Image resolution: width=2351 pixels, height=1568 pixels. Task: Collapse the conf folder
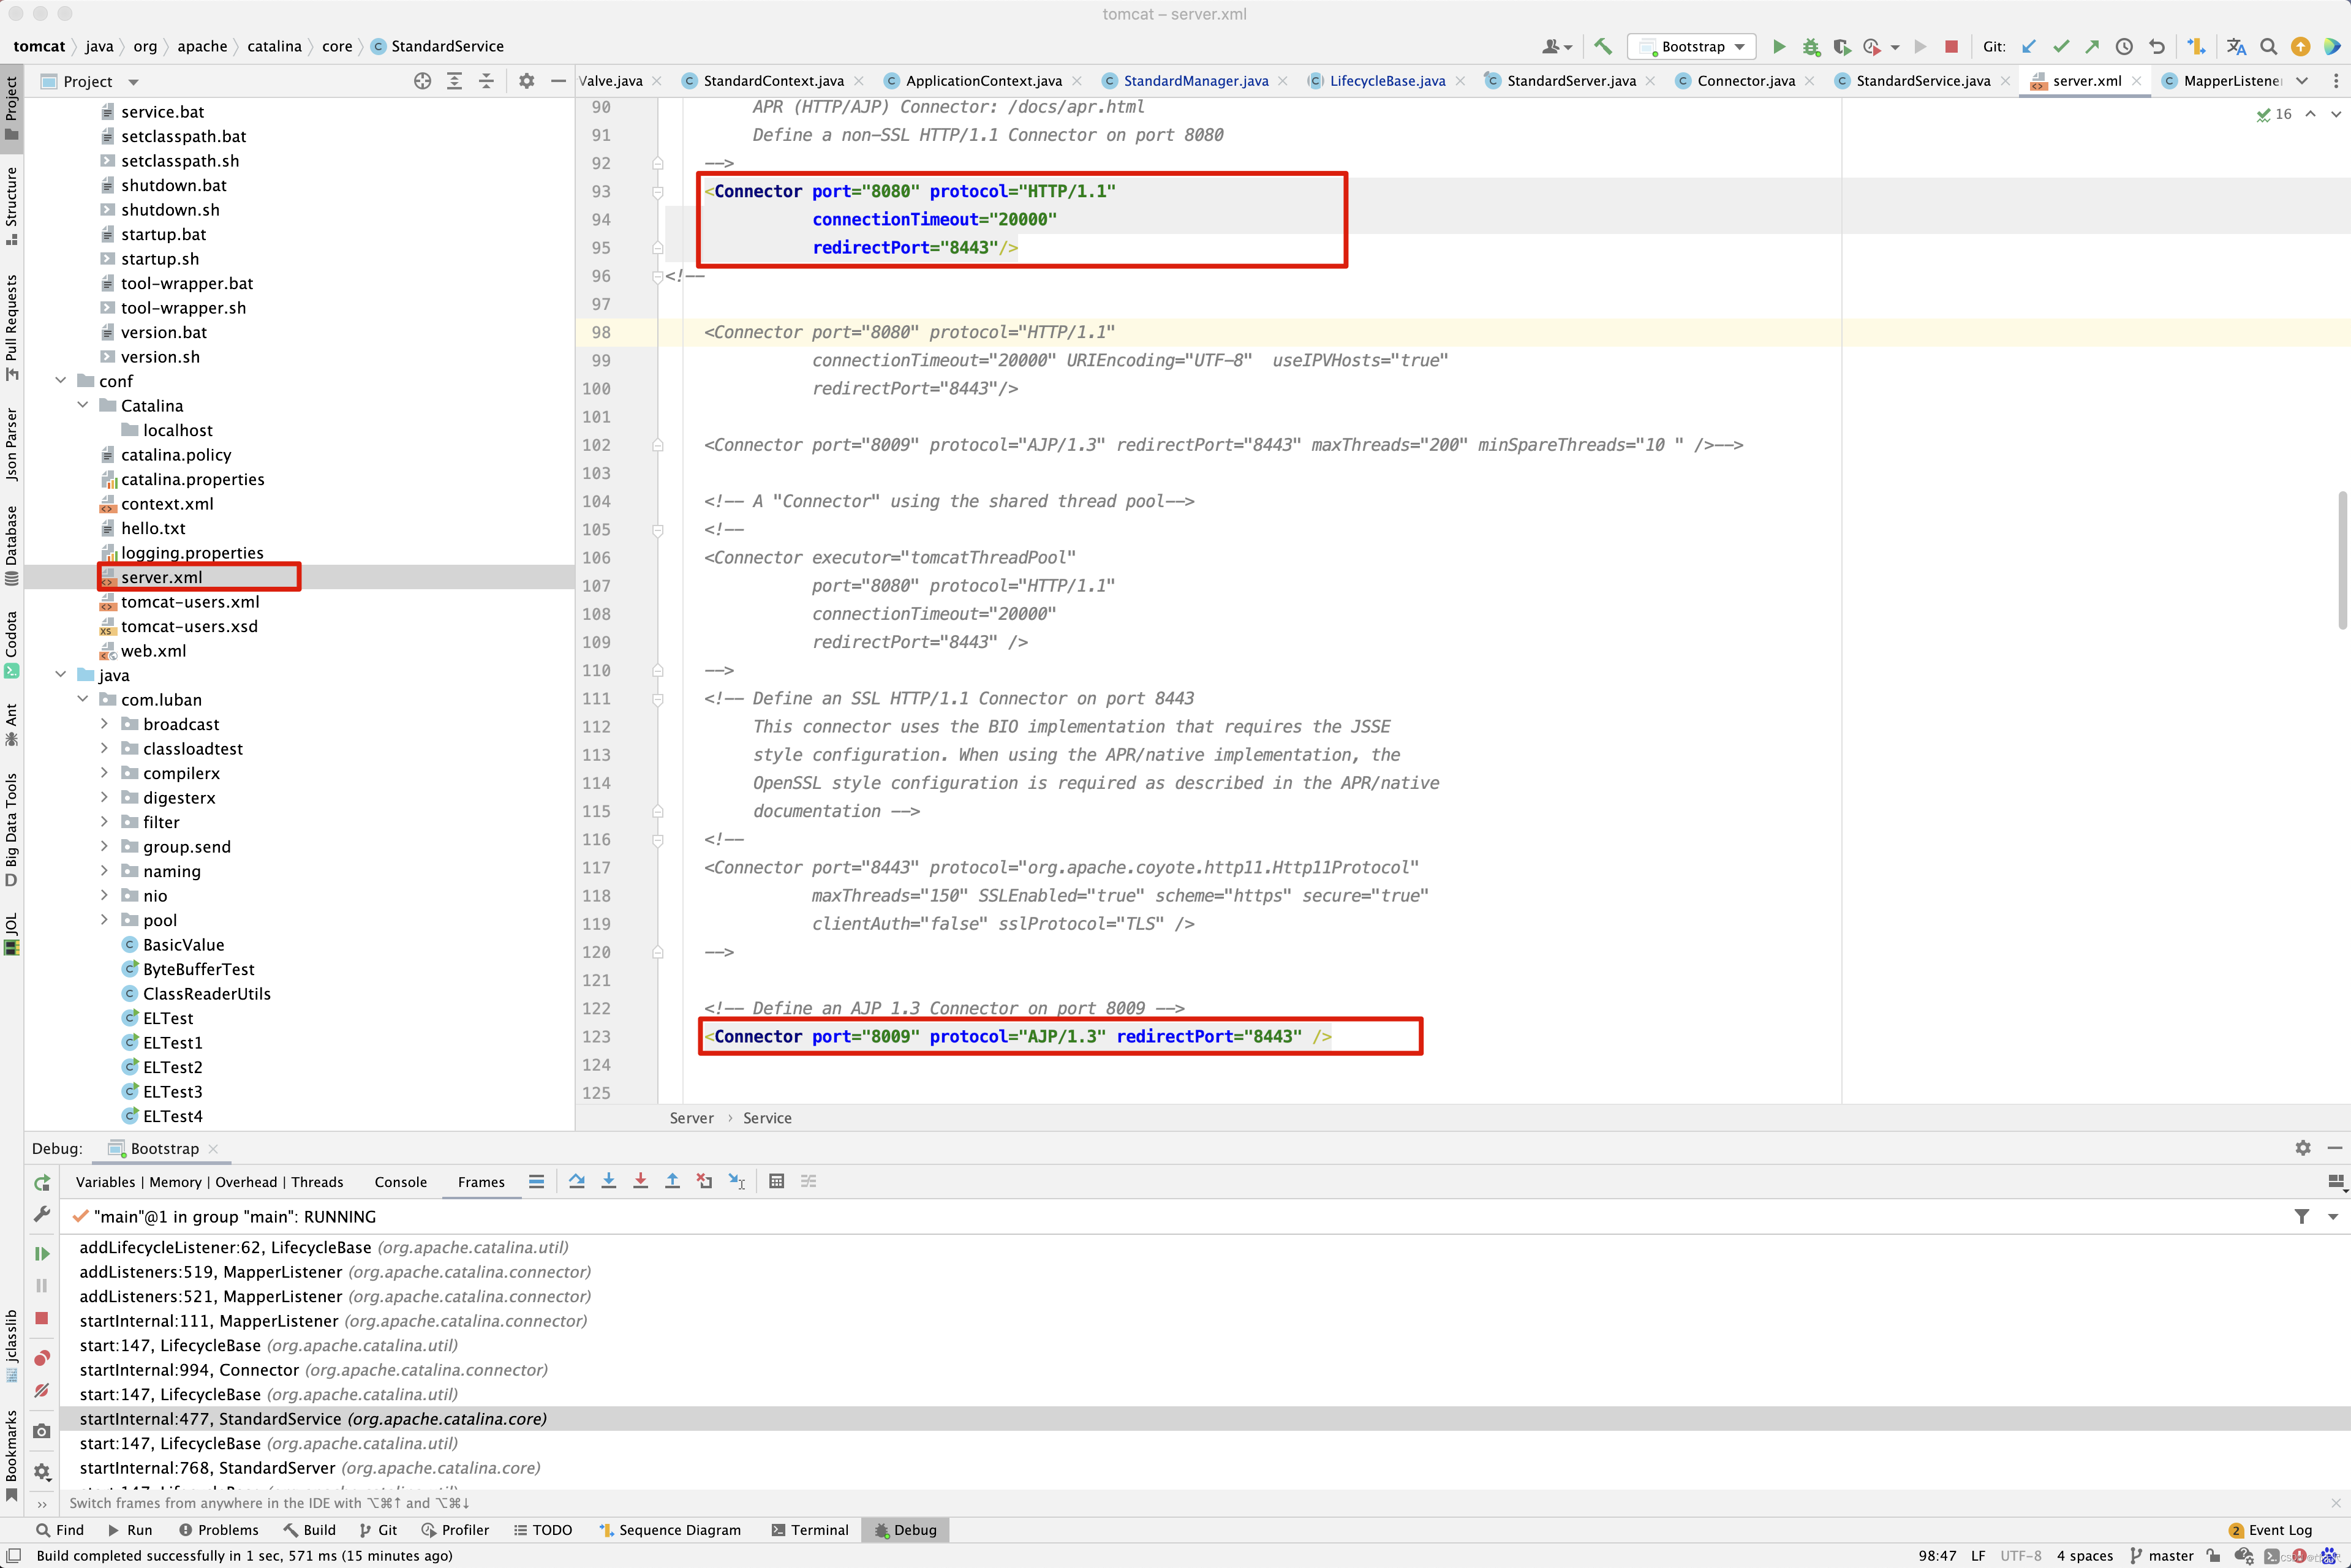click(x=61, y=380)
